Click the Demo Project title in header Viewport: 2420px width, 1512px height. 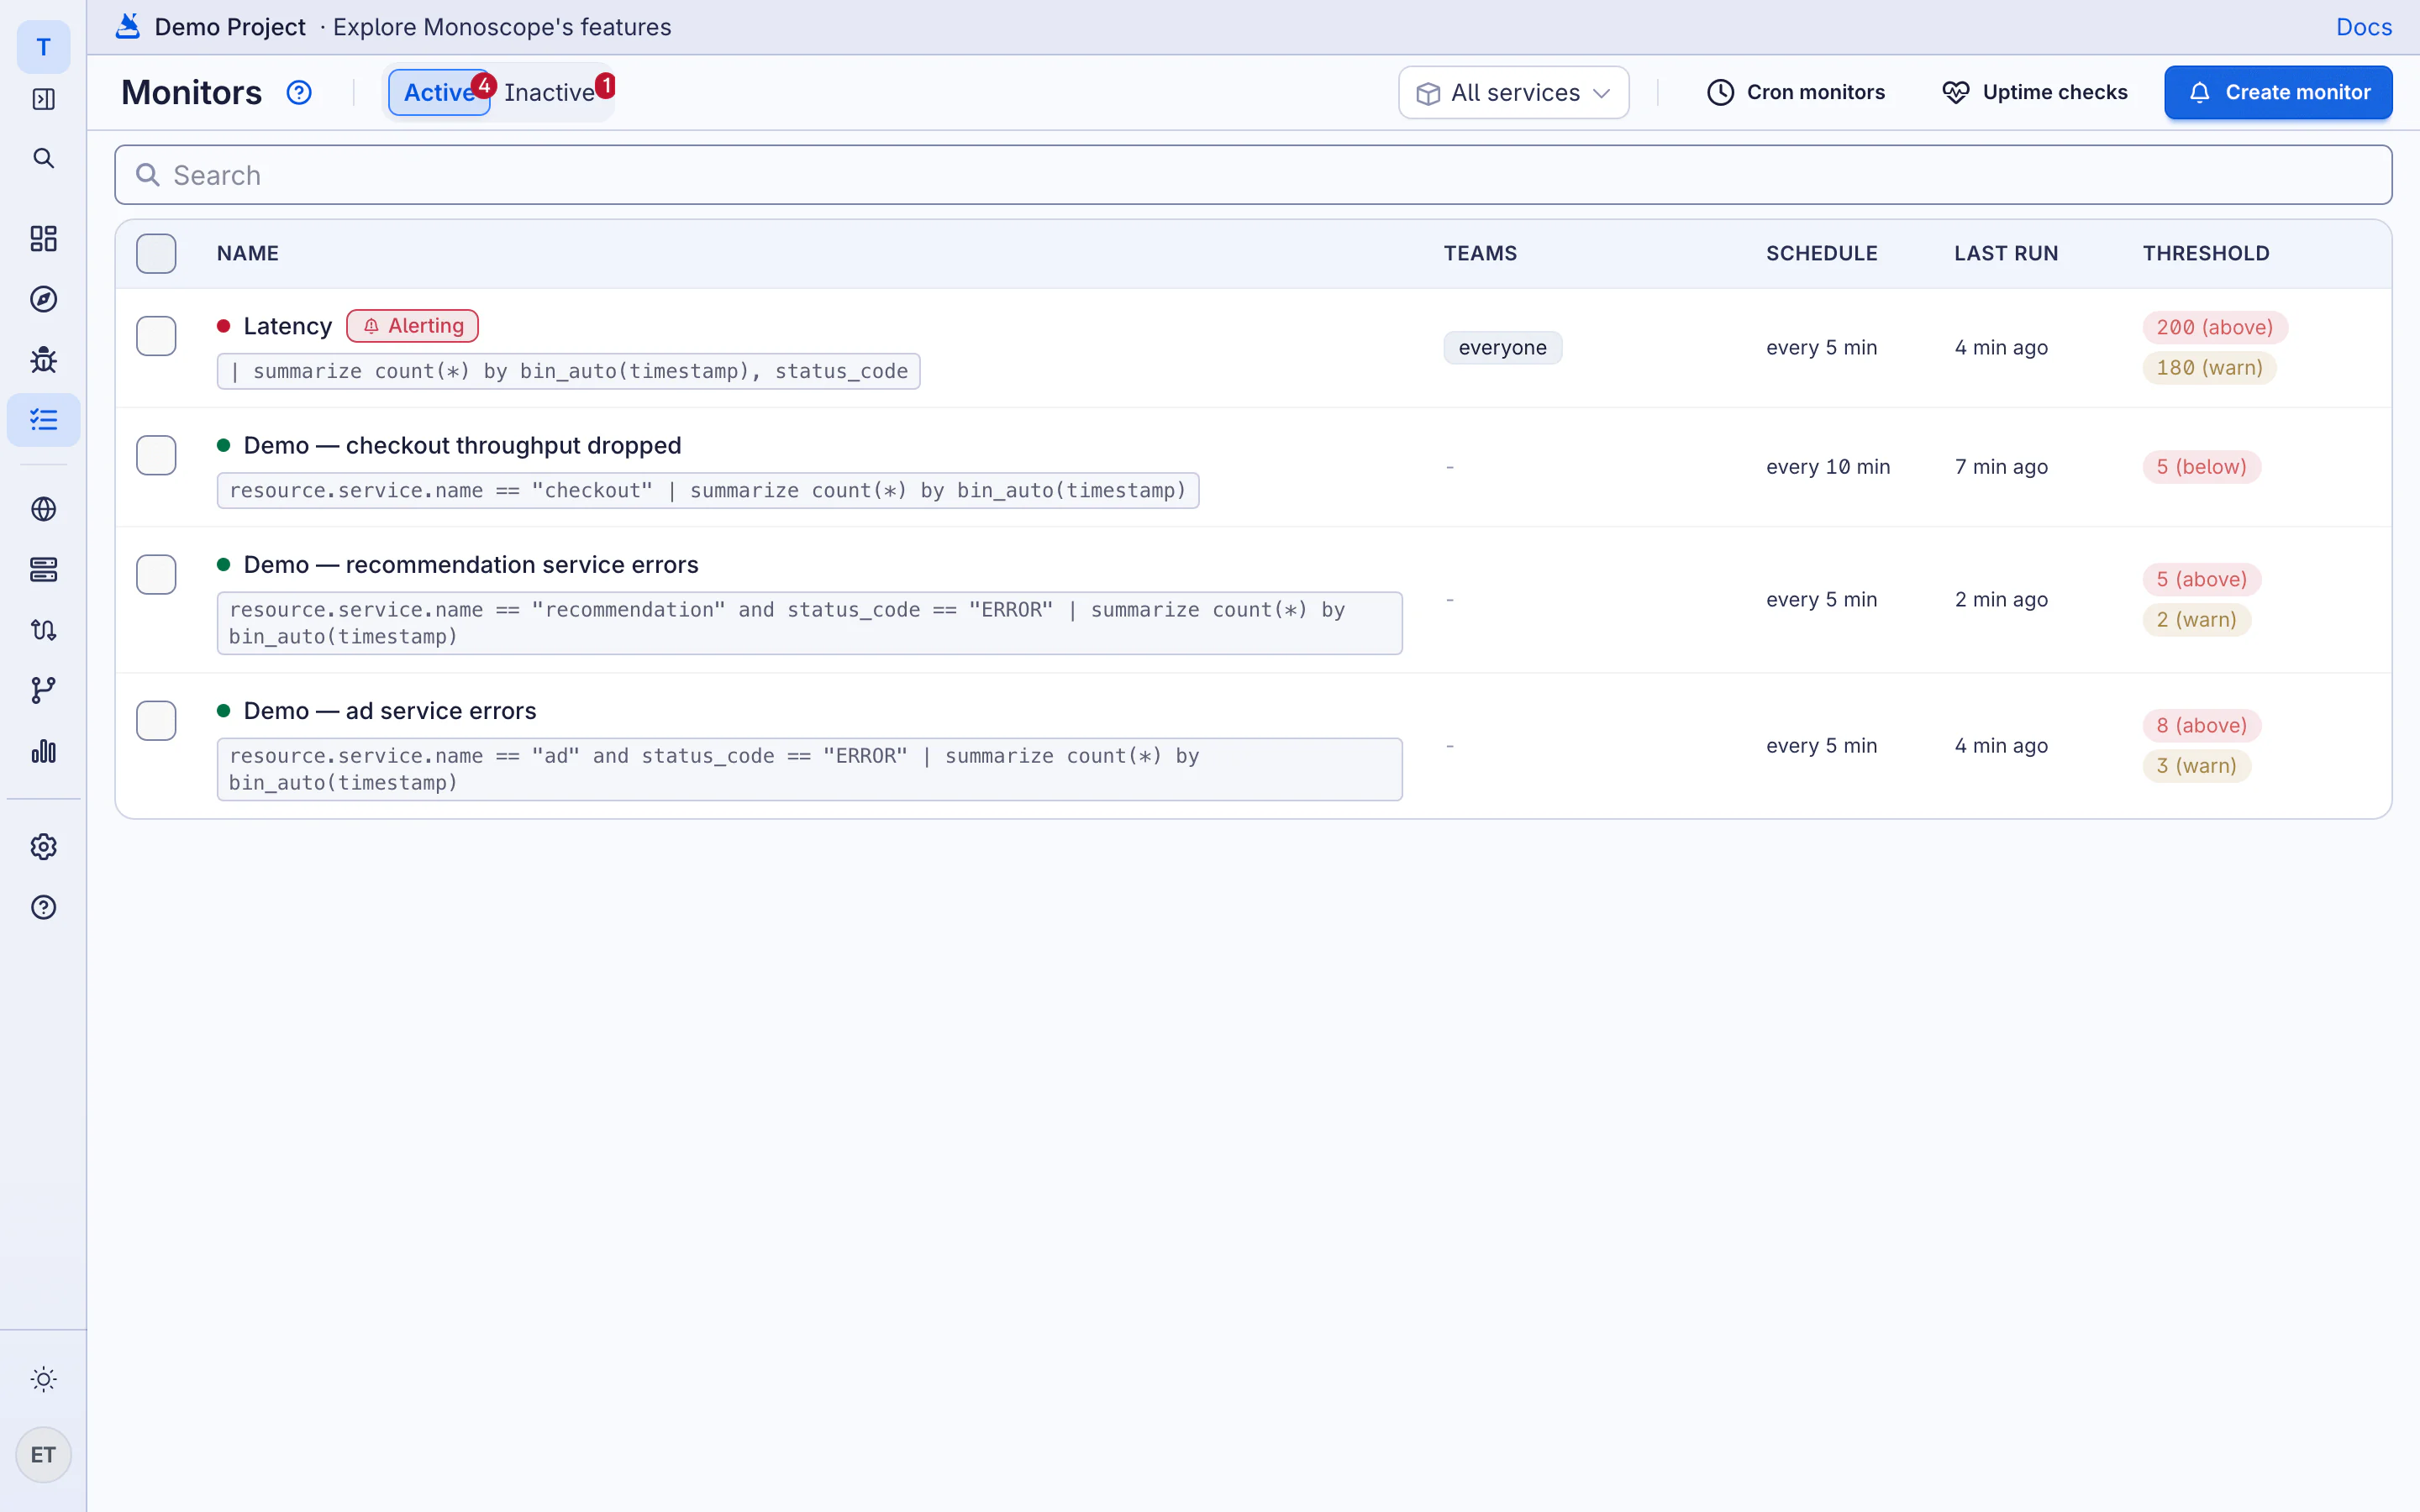click(x=230, y=27)
